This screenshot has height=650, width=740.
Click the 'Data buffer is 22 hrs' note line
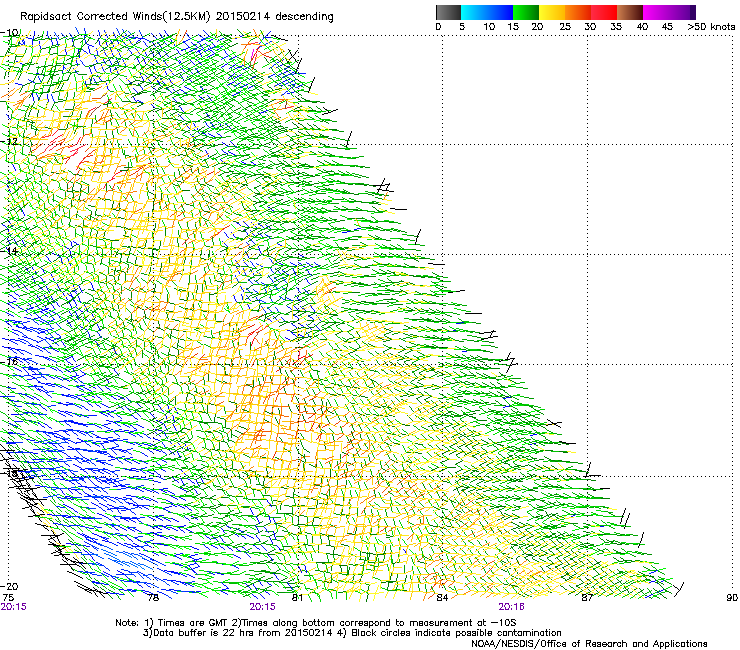[x=352, y=633]
